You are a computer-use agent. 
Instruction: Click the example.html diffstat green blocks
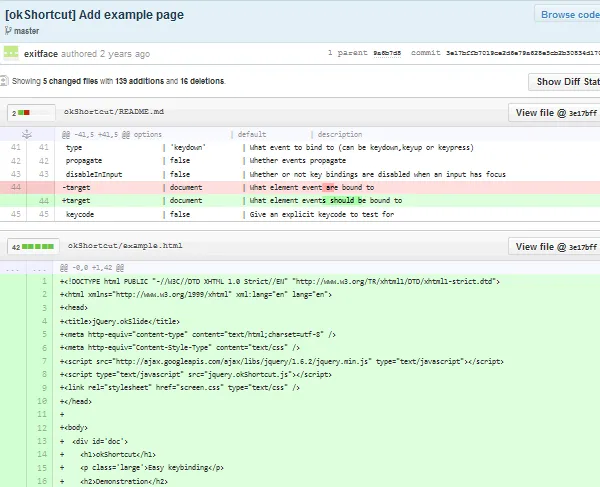click(38, 245)
